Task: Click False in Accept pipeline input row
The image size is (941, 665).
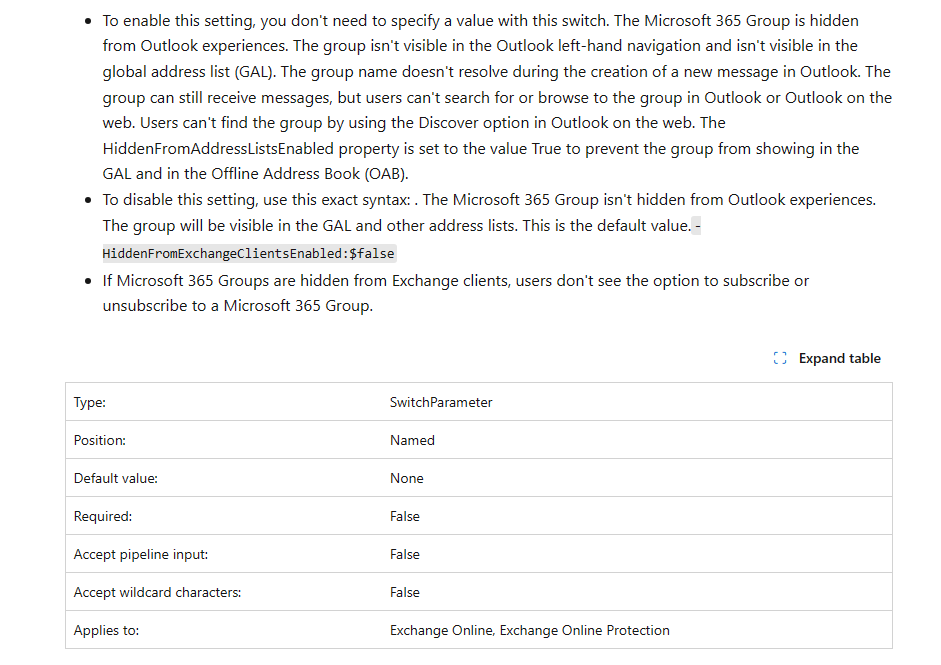Action: pos(405,554)
